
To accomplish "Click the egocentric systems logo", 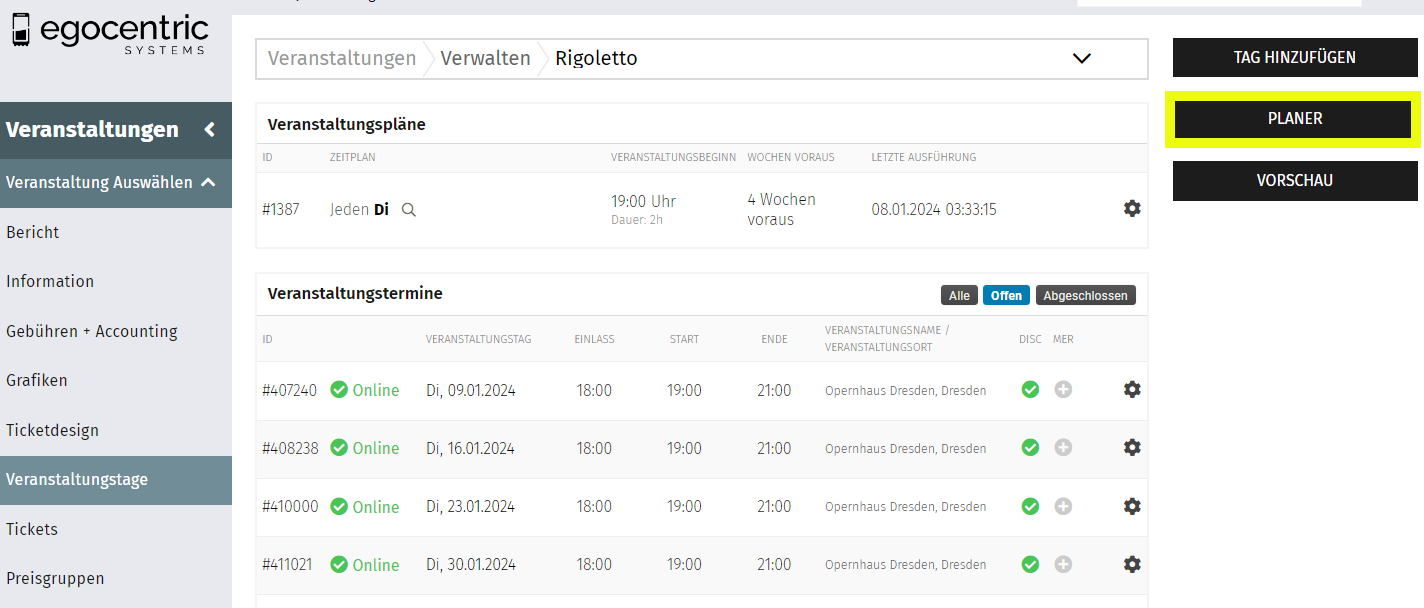I will [x=110, y=33].
